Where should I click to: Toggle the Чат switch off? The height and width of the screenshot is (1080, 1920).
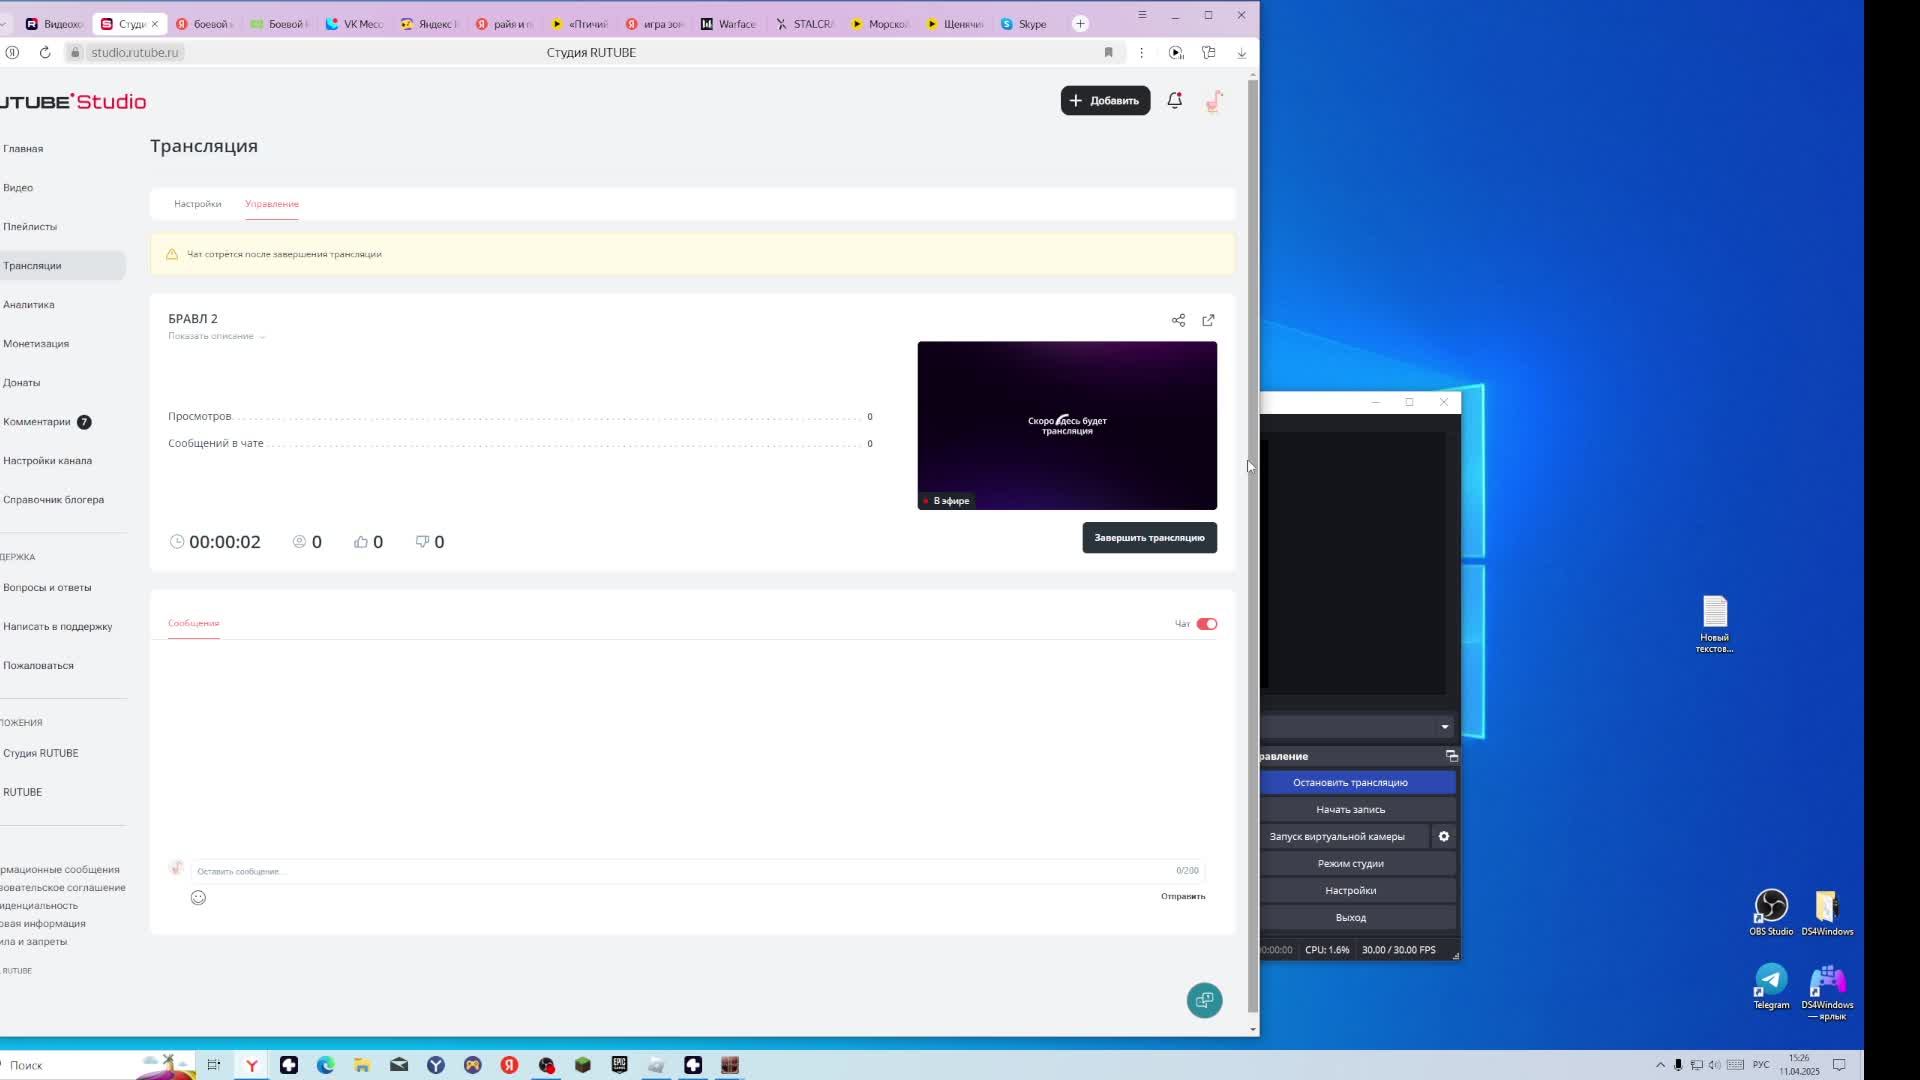click(x=1207, y=624)
